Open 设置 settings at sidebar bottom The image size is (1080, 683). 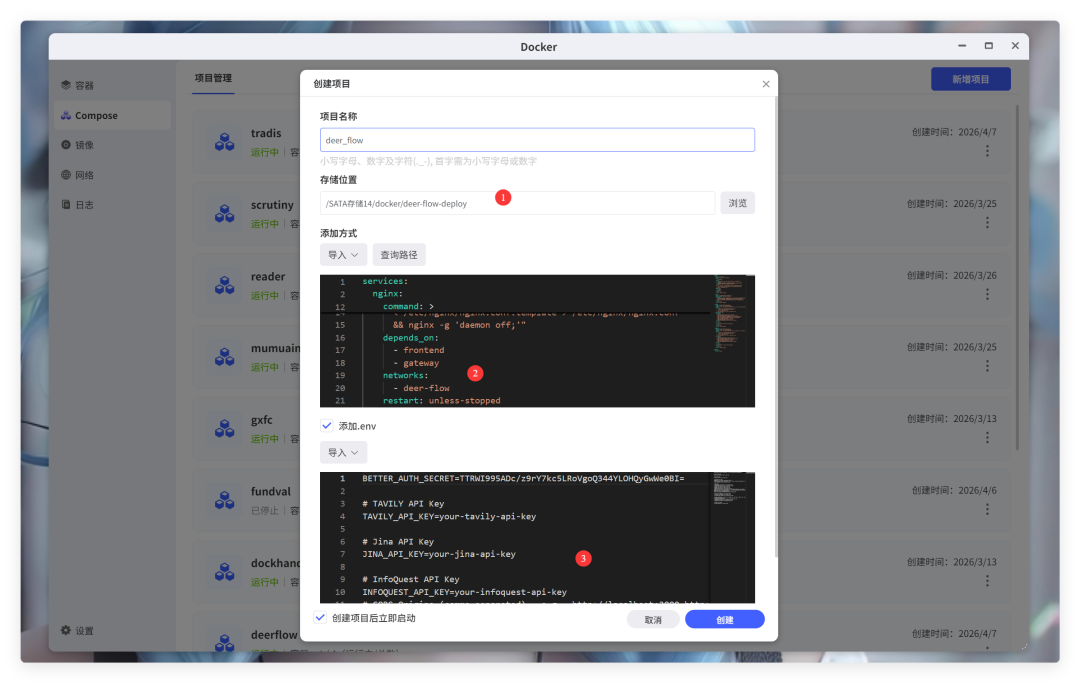(x=77, y=631)
